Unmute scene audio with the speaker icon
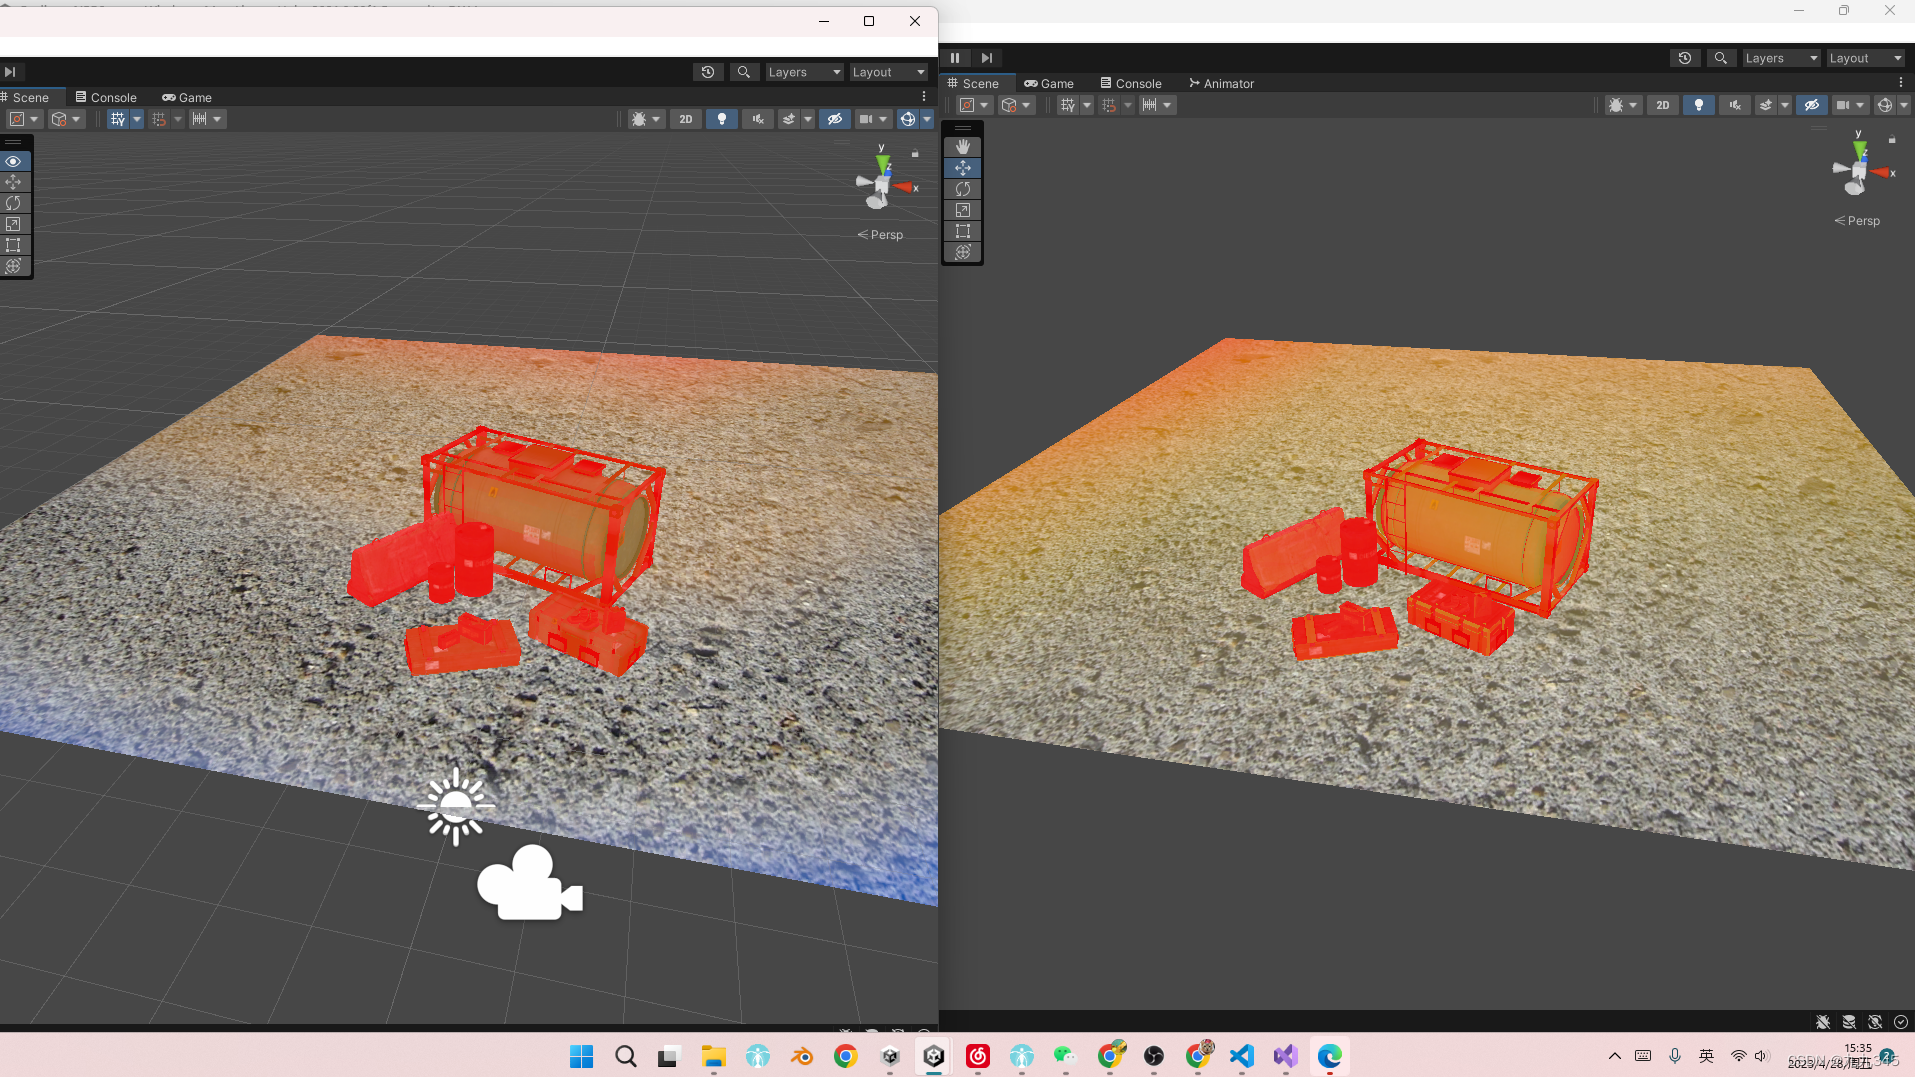The image size is (1915, 1077). tap(1736, 104)
